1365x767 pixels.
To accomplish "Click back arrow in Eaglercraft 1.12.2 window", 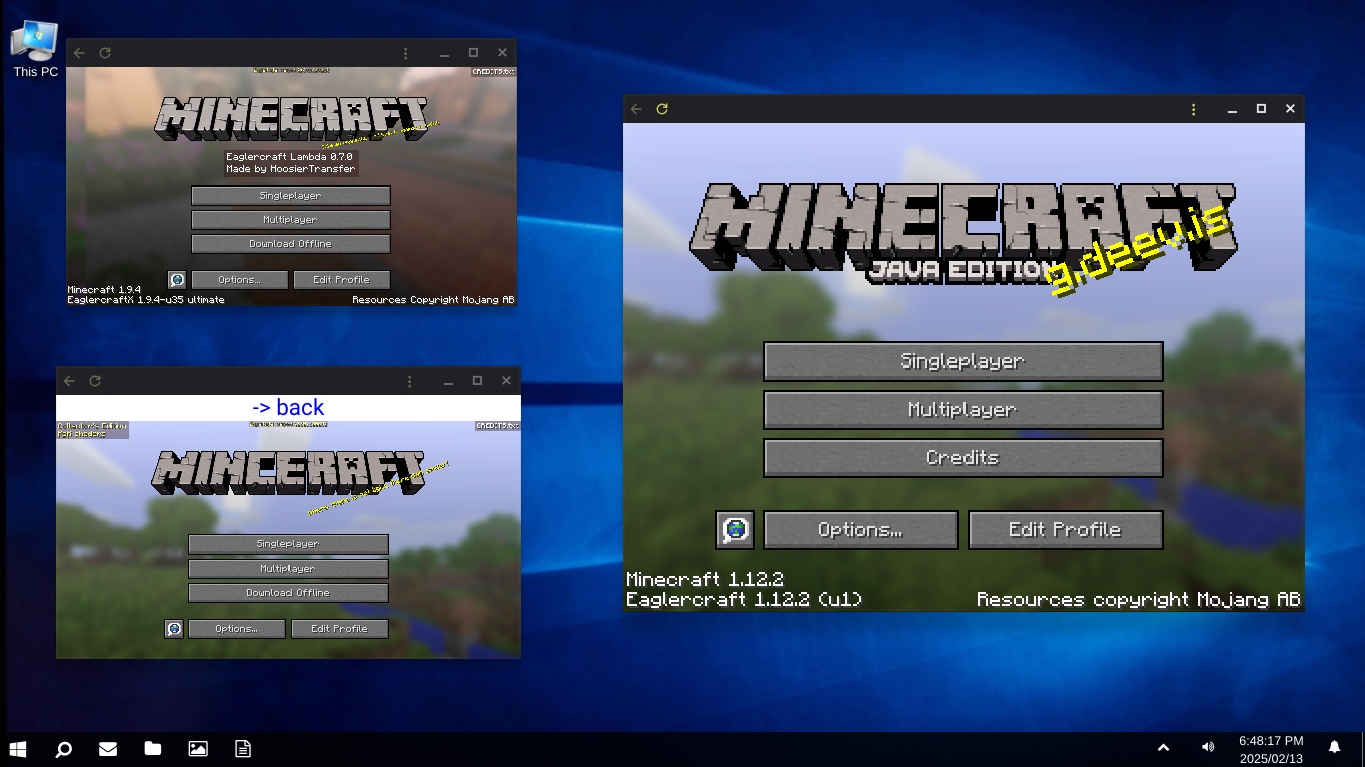I will tap(636, 109).
